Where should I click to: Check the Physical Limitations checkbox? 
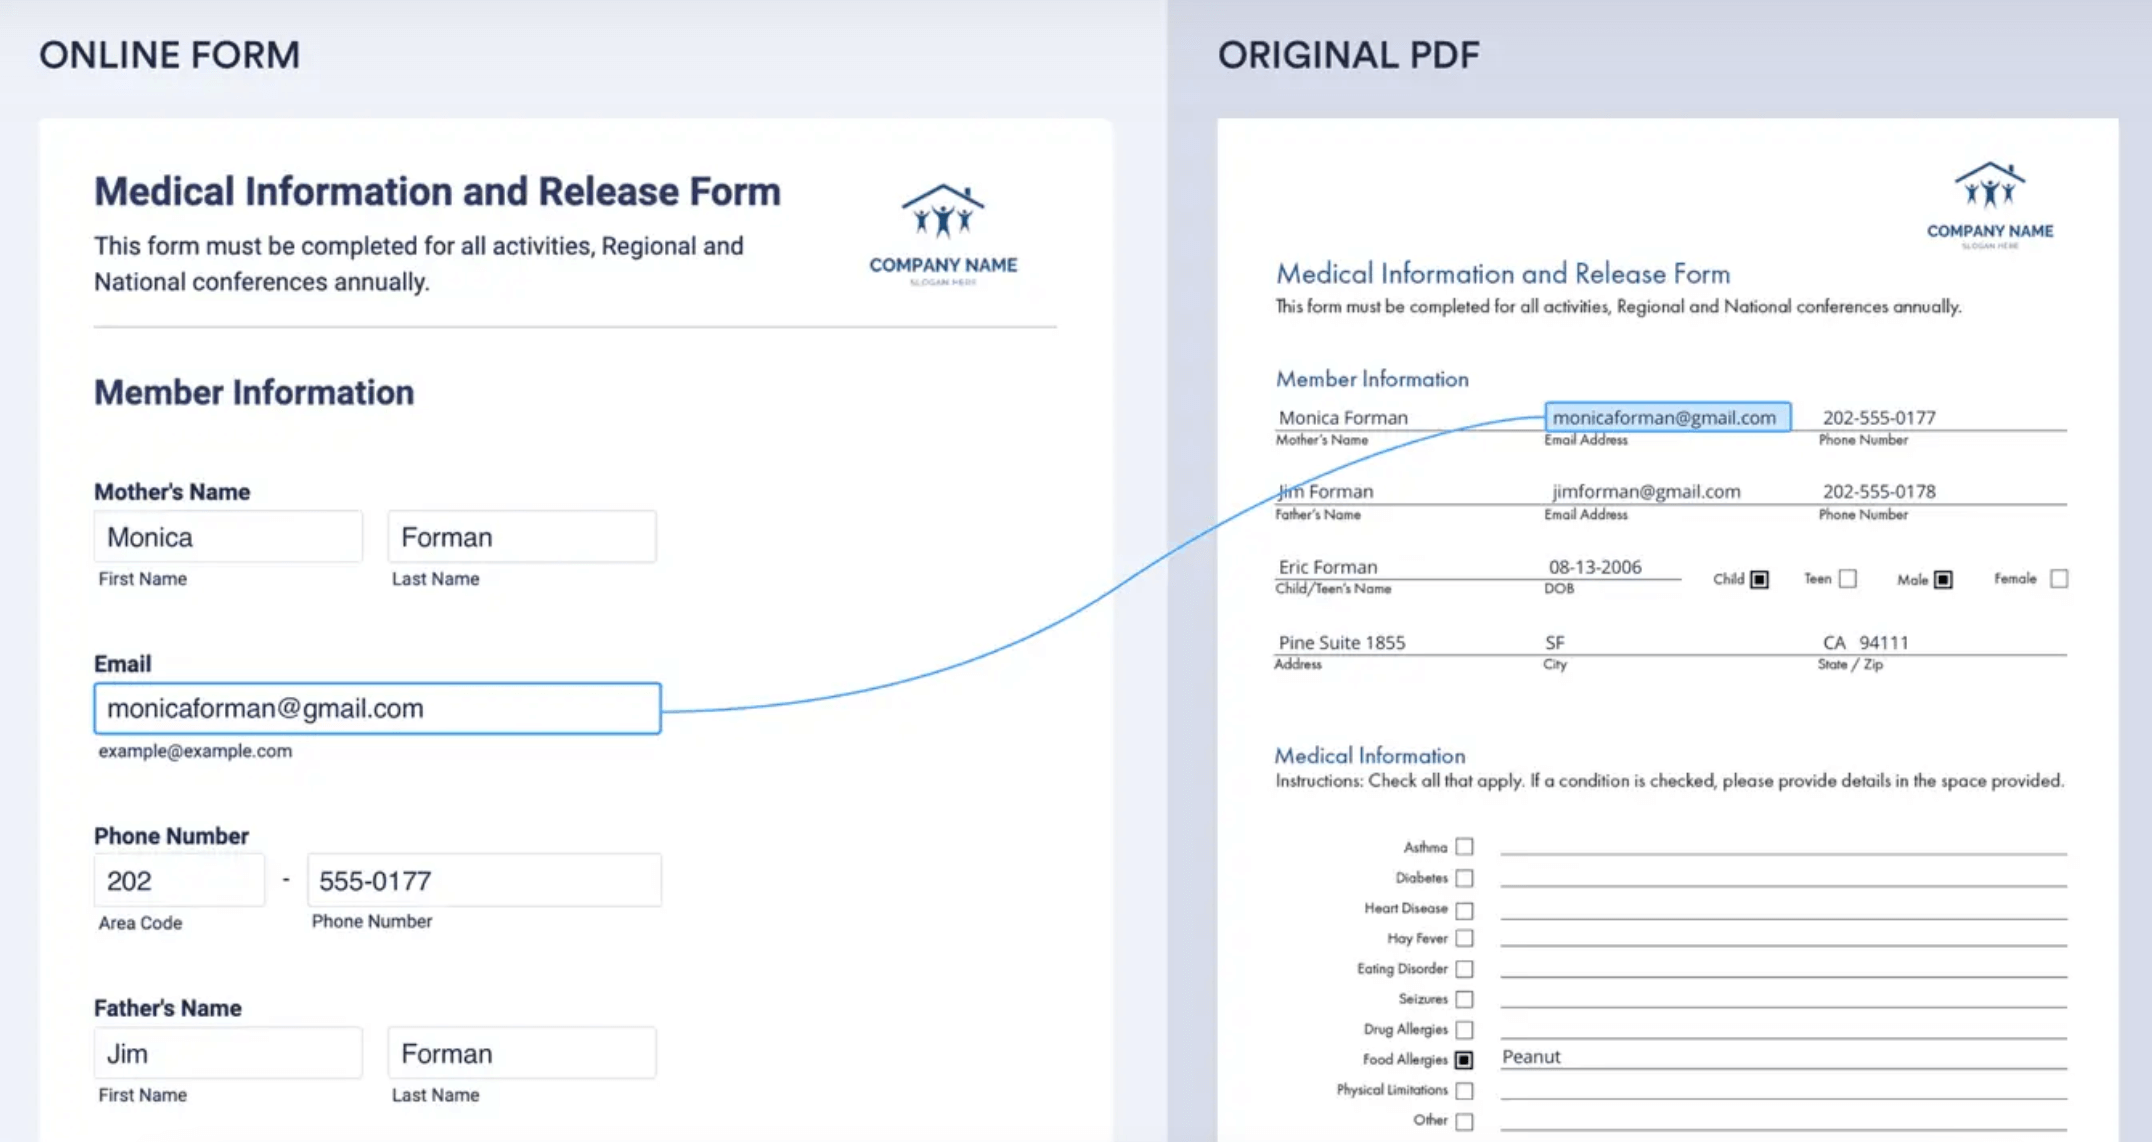1465,1090
